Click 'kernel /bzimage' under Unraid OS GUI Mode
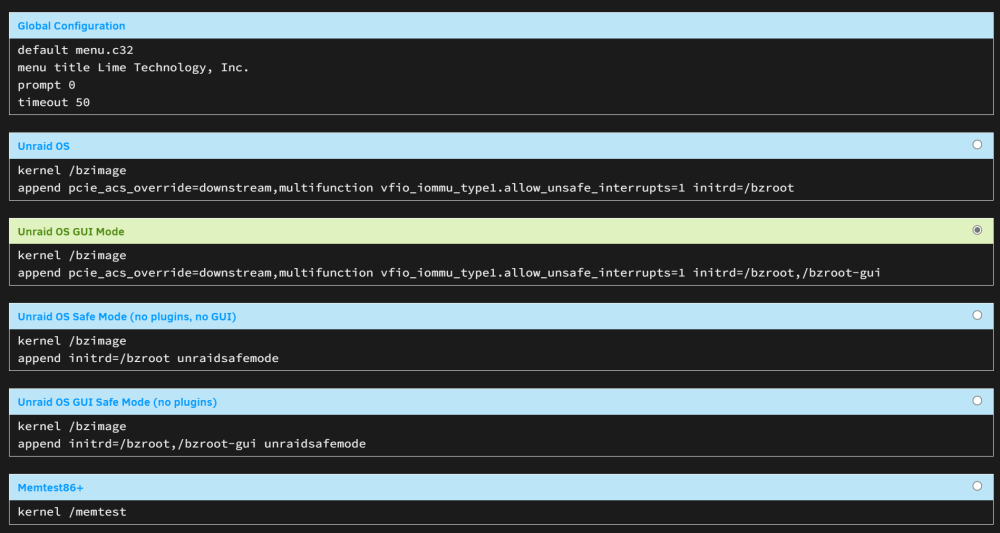1000x533 pixels. point(72,256)
